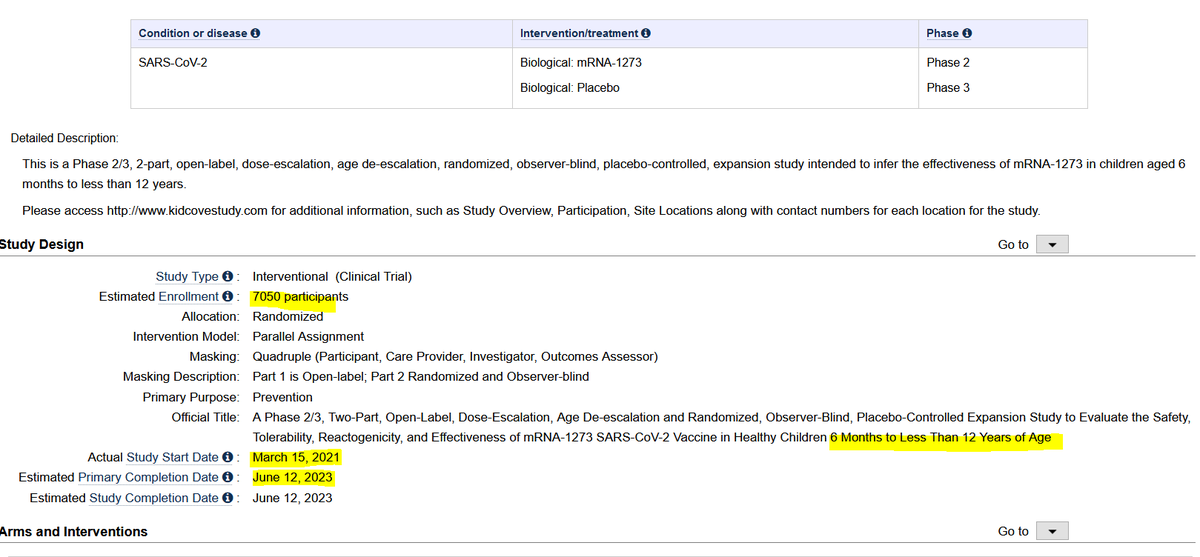The image size is (1200, 557).
Task: Click the info icon next to Study Type
Action: [228, 277]
